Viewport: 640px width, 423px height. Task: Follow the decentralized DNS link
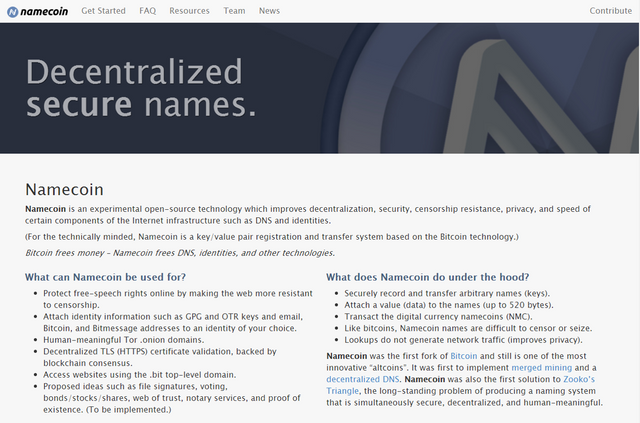click(x=363, y=379)
